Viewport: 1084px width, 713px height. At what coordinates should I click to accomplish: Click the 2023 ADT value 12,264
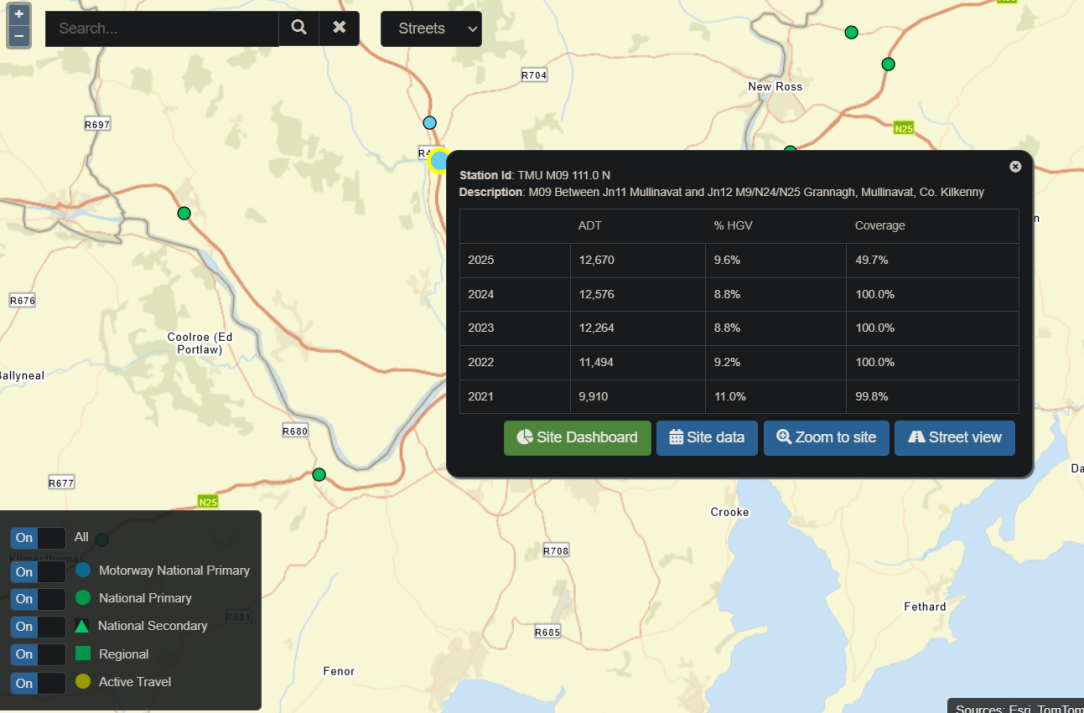pos(597,328)
